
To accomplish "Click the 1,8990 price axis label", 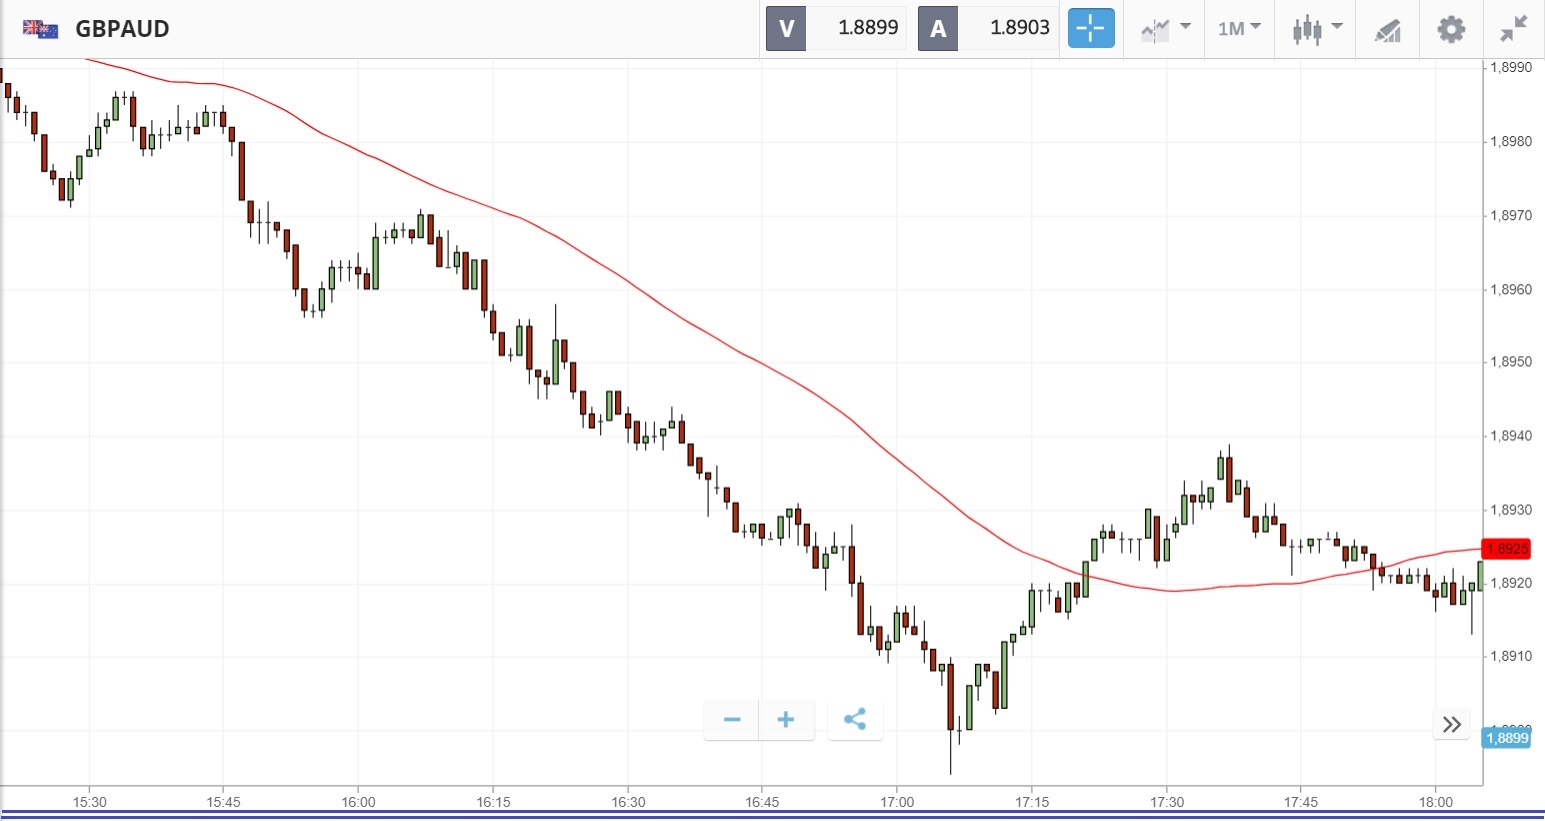I will pyautogui.click(x=1511, y=68).
